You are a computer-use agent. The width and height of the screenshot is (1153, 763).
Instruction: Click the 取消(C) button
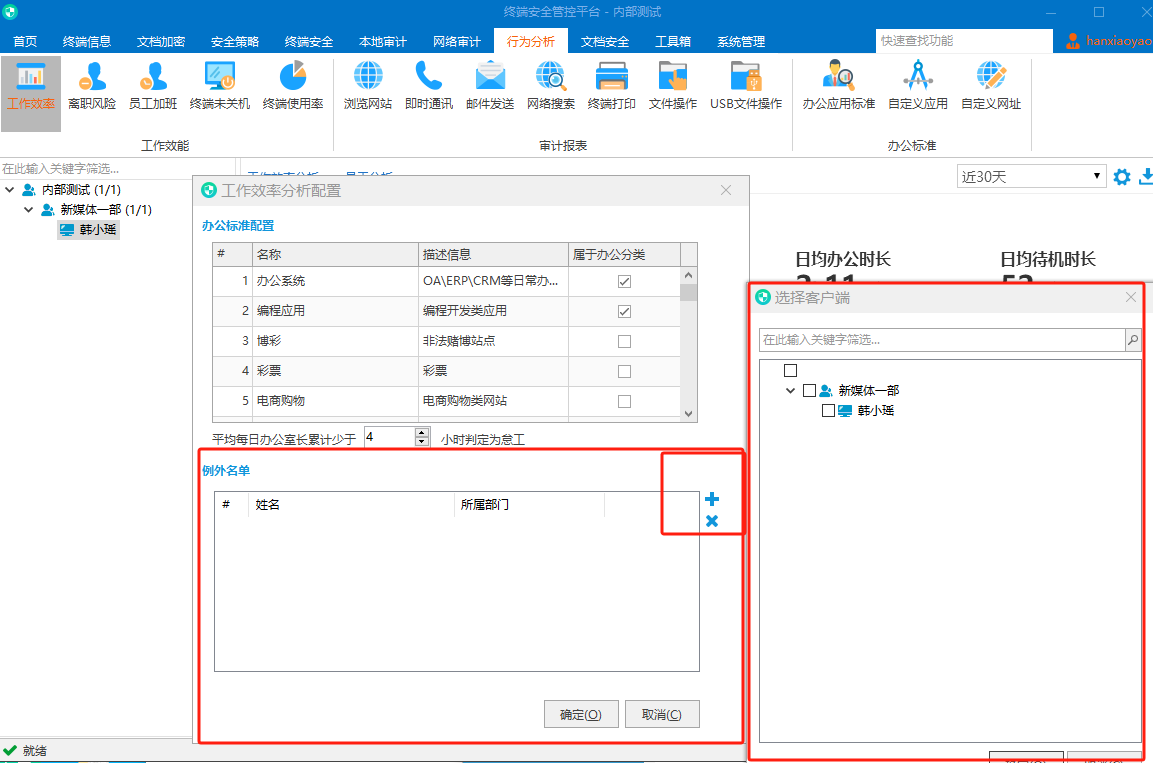[662, 714]
